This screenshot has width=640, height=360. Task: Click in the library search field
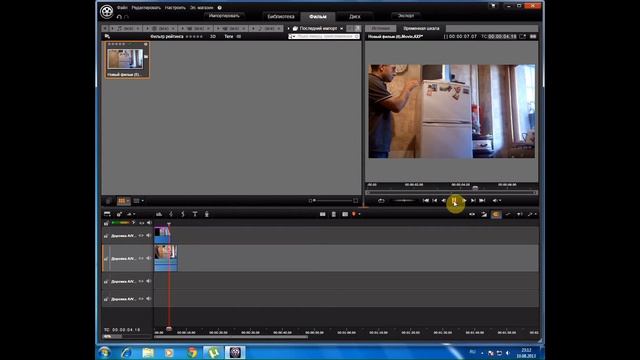pyautogui.click(x=324, y=36)
